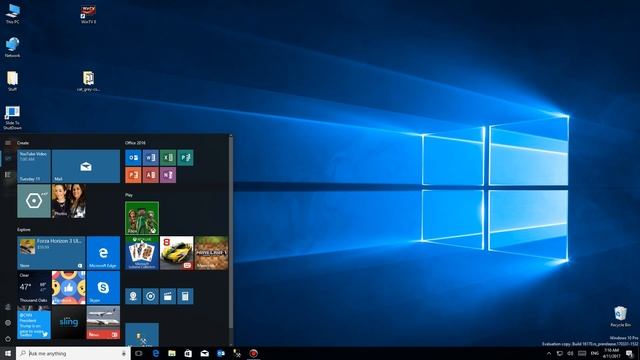Image resolution: width=640 pixels, height=360 pixels.
Task: Select the Slide To Shutdown shortcut
Action: point(12,118)
